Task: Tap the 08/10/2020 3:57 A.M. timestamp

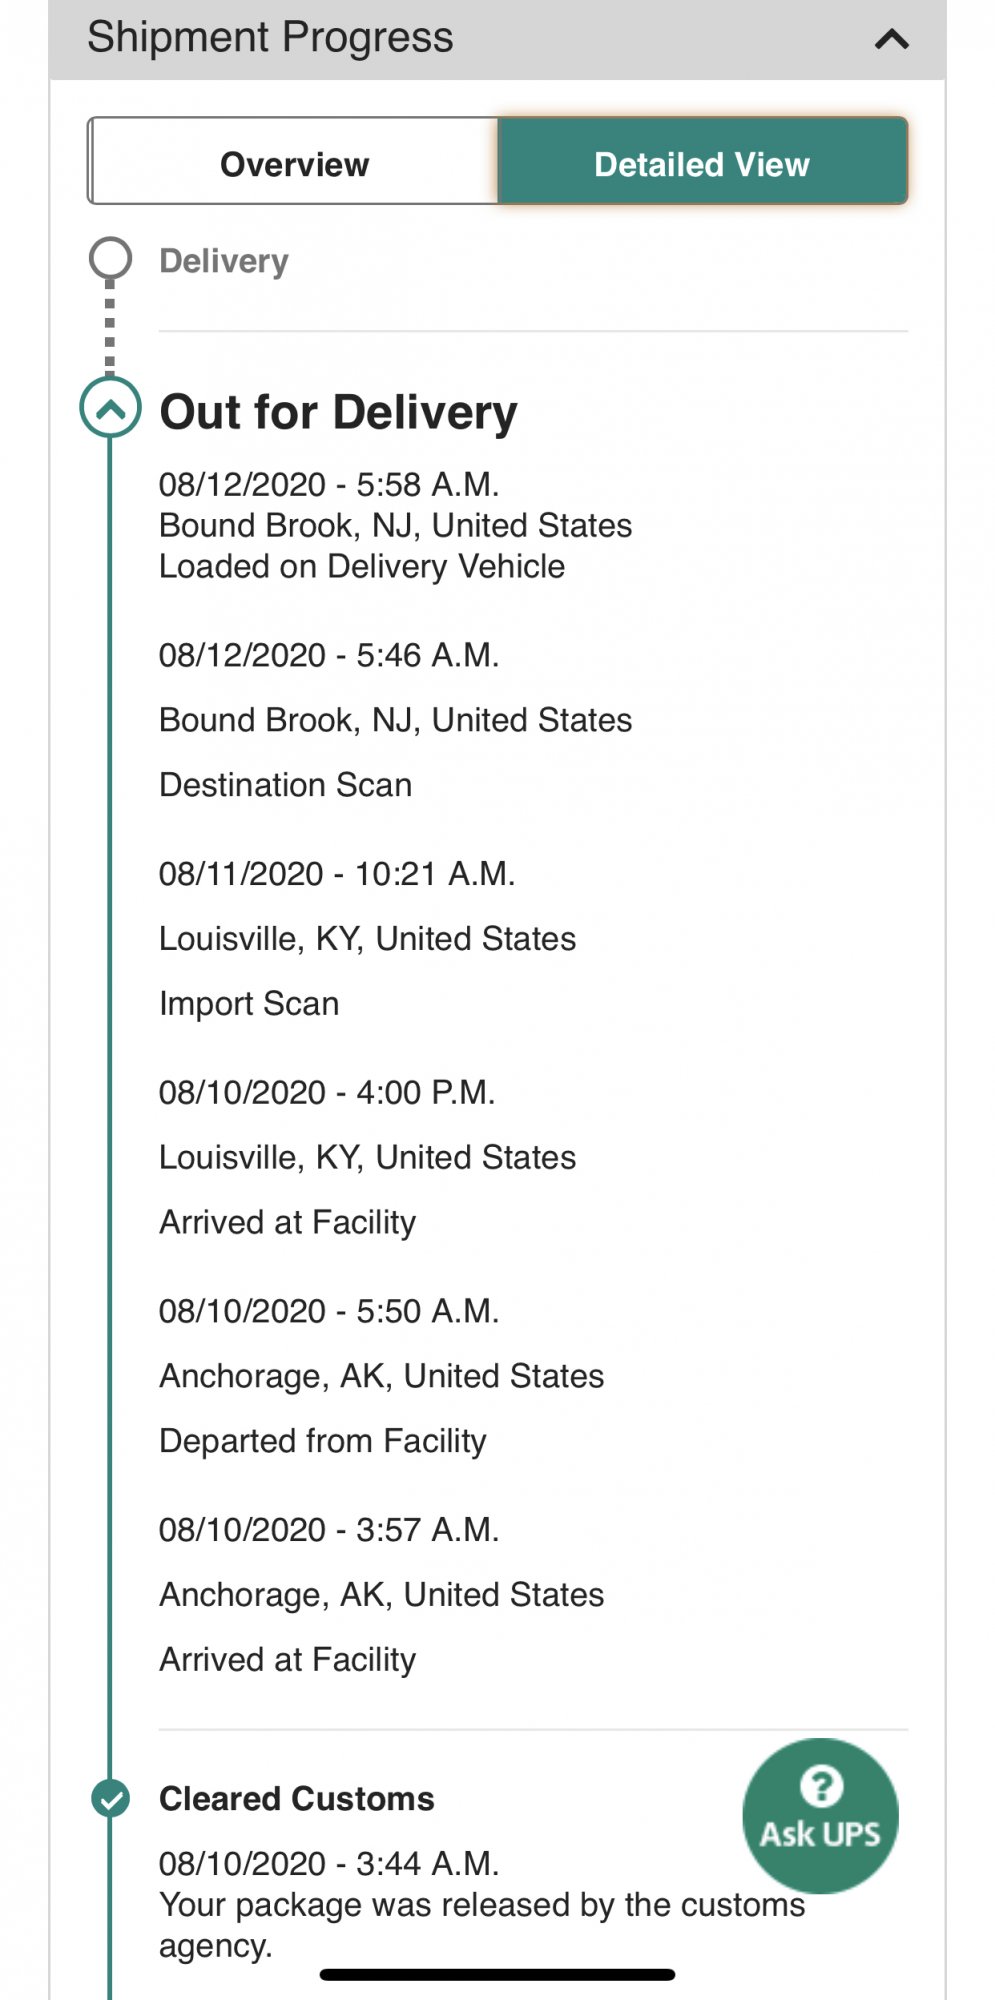Action: (329, 1530)
